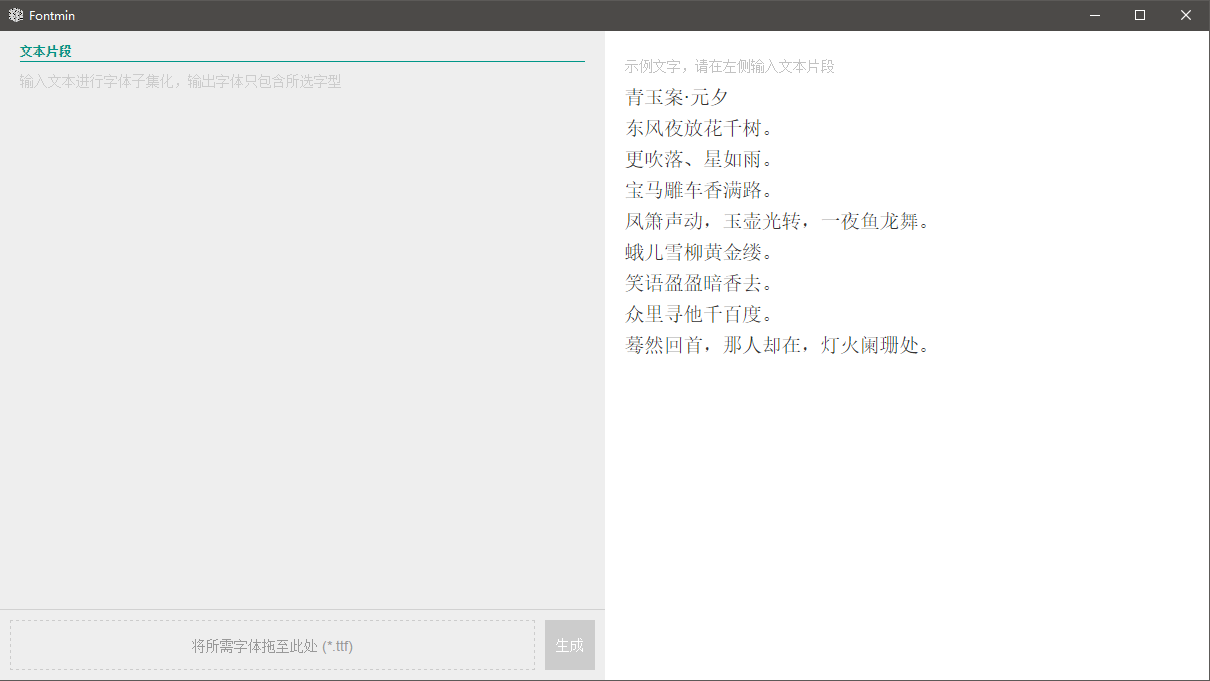Minimize the Fontmin window

1095,15
